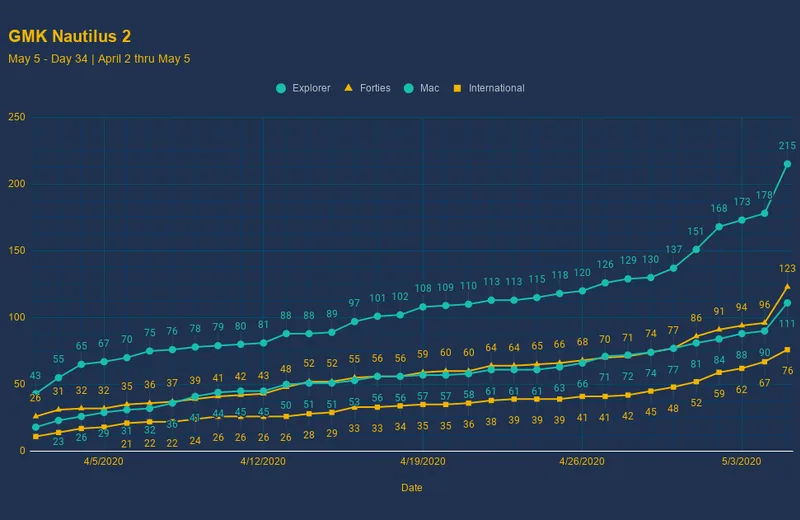This screenshot has width=800, height=520.
Task: Click the 5/3/2020 x-axis label
Action: [741, 461]
